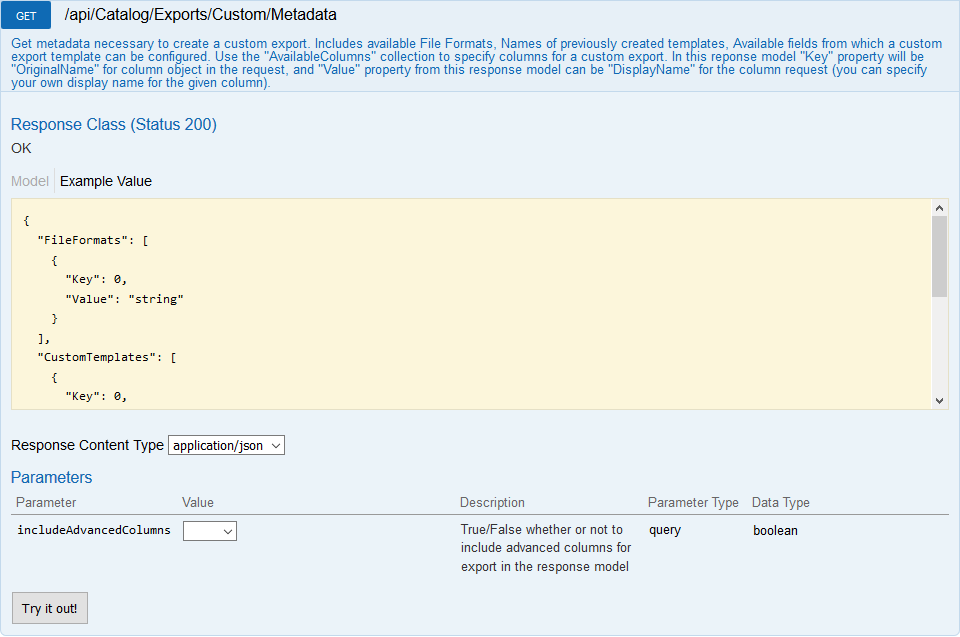Click the "Parameter Type" column header
Screen dimensions: 960x637
point(693,502)
